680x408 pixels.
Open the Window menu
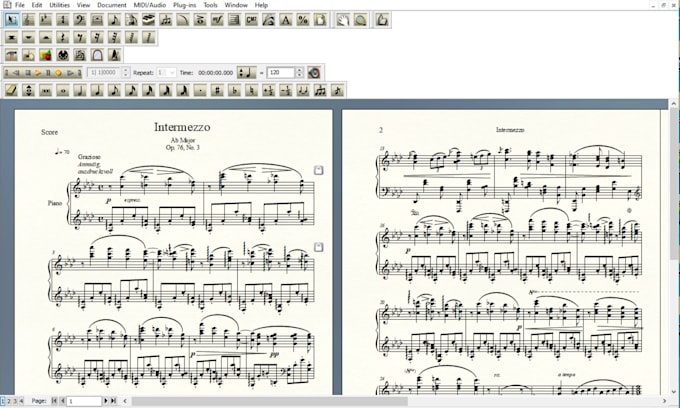236,5
